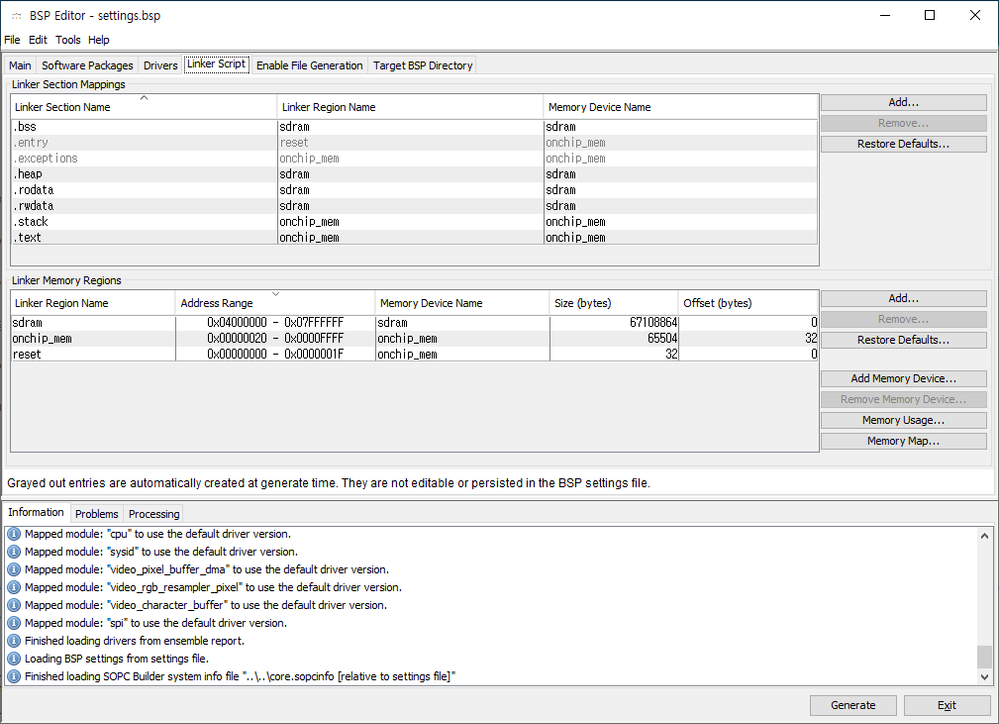Switch to the Drivers tab
The height and width of the screenshot is (724, 999).
[161, 65]
